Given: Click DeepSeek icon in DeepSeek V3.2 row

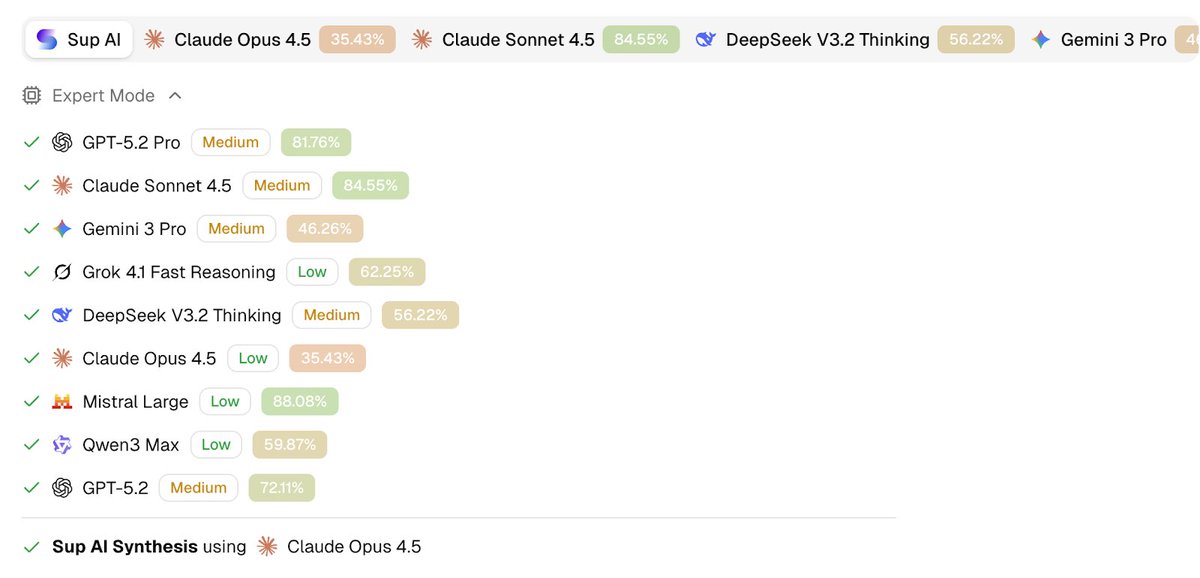Looking at the screenshot, I should 62,315.
